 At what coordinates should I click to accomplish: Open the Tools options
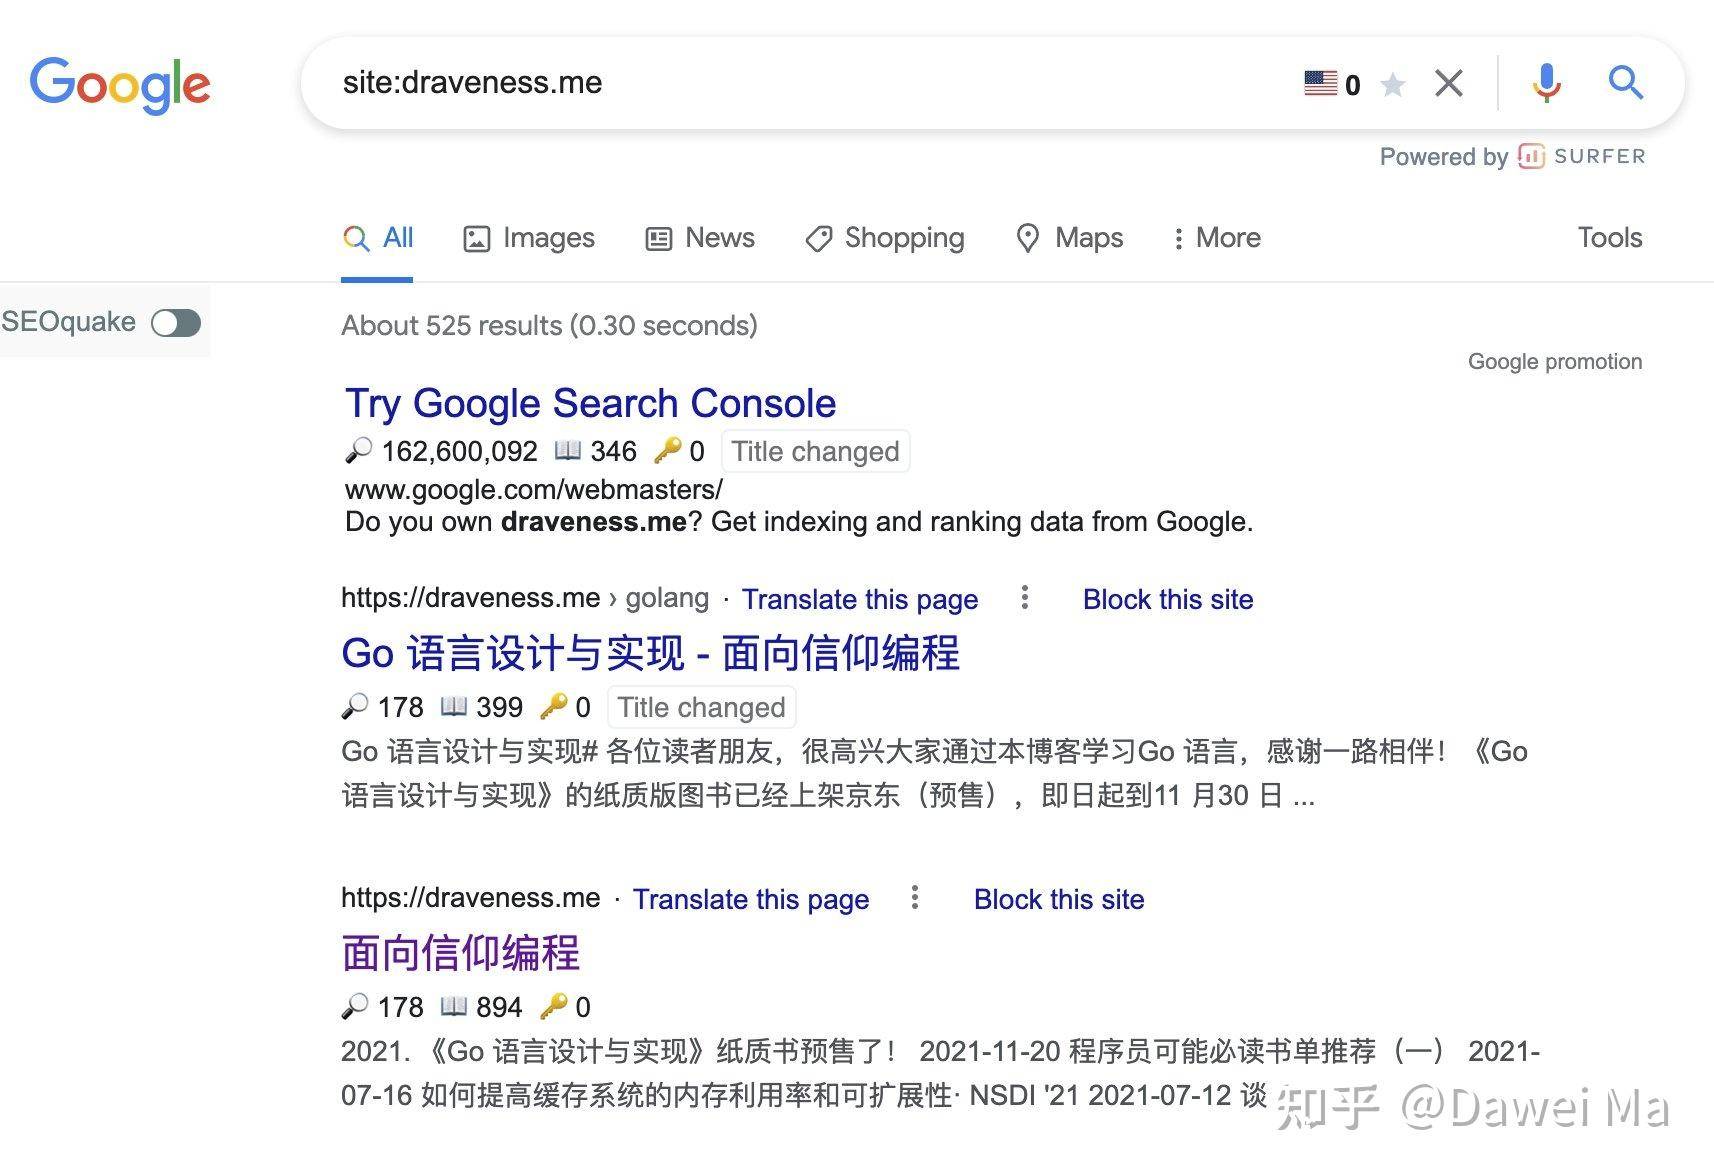coord(1609,238)
